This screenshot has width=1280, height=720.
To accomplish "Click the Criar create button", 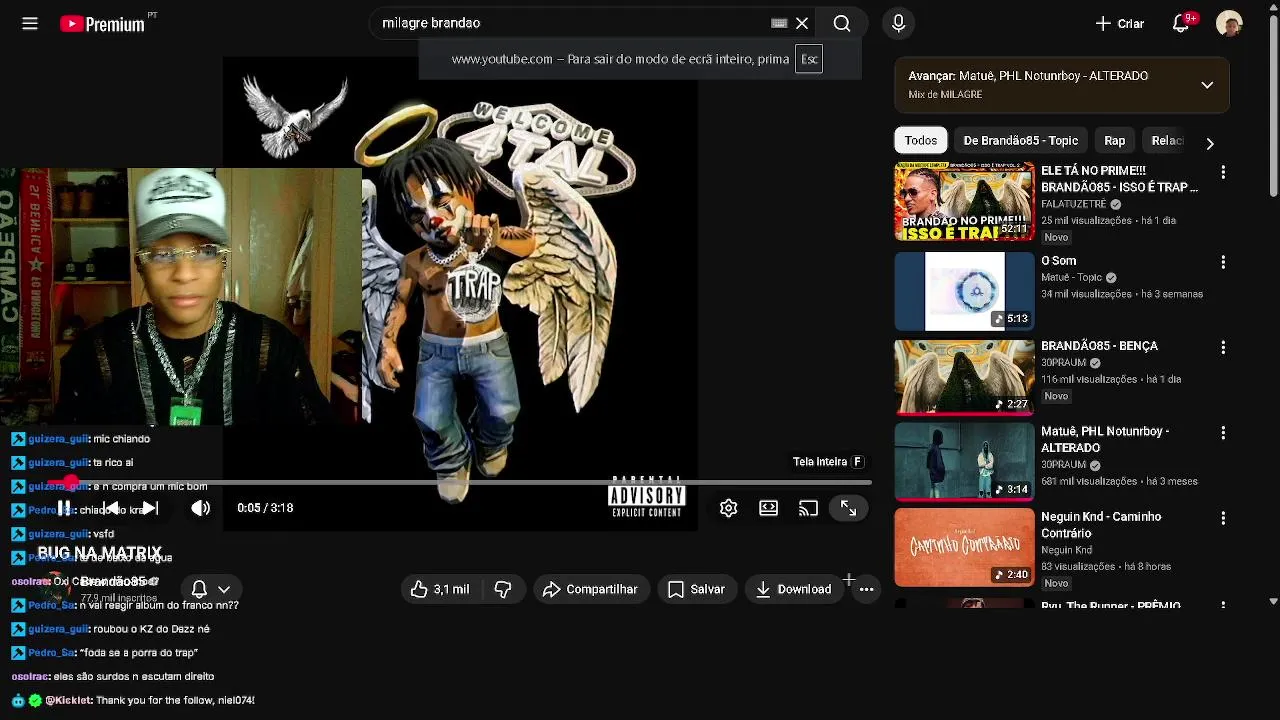I will 1120,23.
